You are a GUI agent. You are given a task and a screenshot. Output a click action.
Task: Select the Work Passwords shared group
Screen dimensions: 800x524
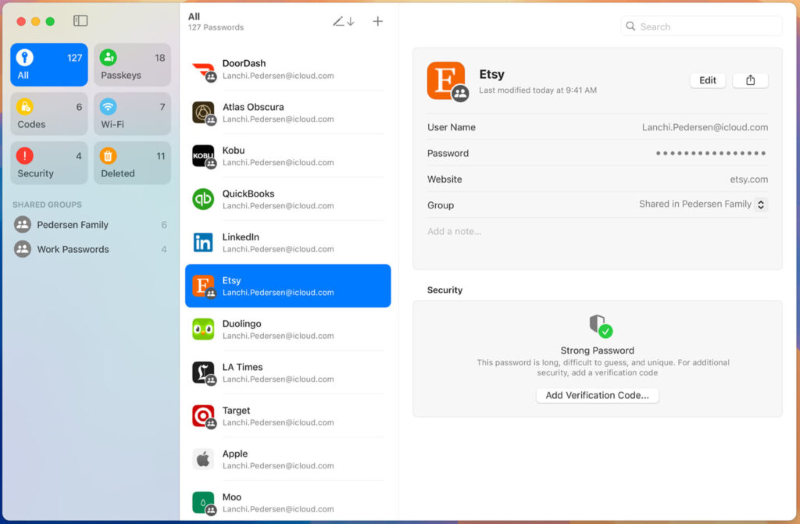click(91, 249)
